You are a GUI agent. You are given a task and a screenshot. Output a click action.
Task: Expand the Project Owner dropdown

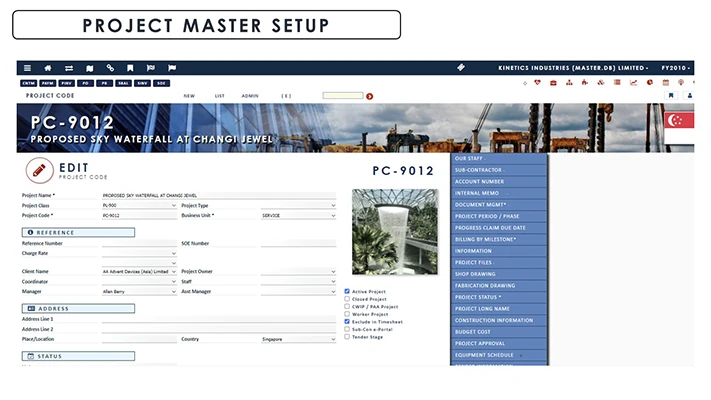(298, 271)
